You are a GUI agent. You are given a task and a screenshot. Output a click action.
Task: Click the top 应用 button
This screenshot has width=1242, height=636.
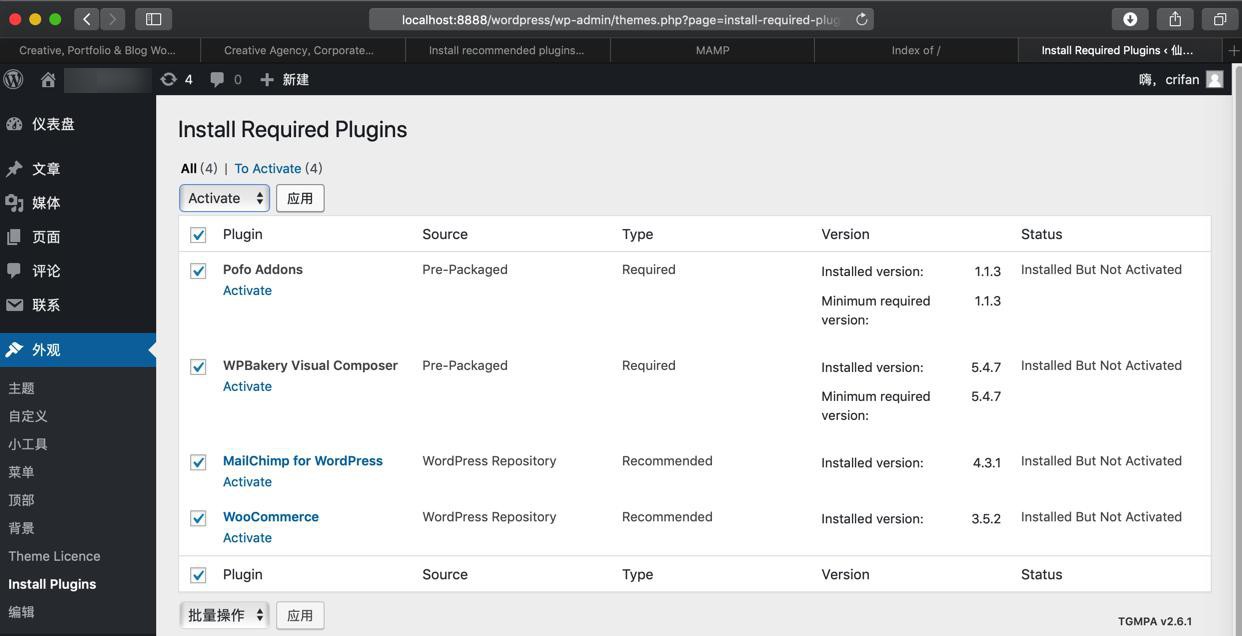point(300,198)
